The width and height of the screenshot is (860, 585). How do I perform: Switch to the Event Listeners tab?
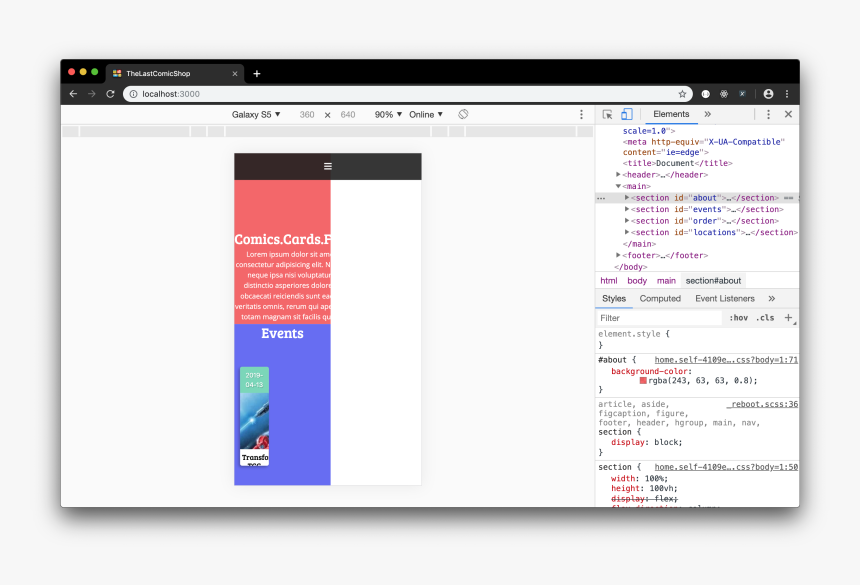click(725, 299)
